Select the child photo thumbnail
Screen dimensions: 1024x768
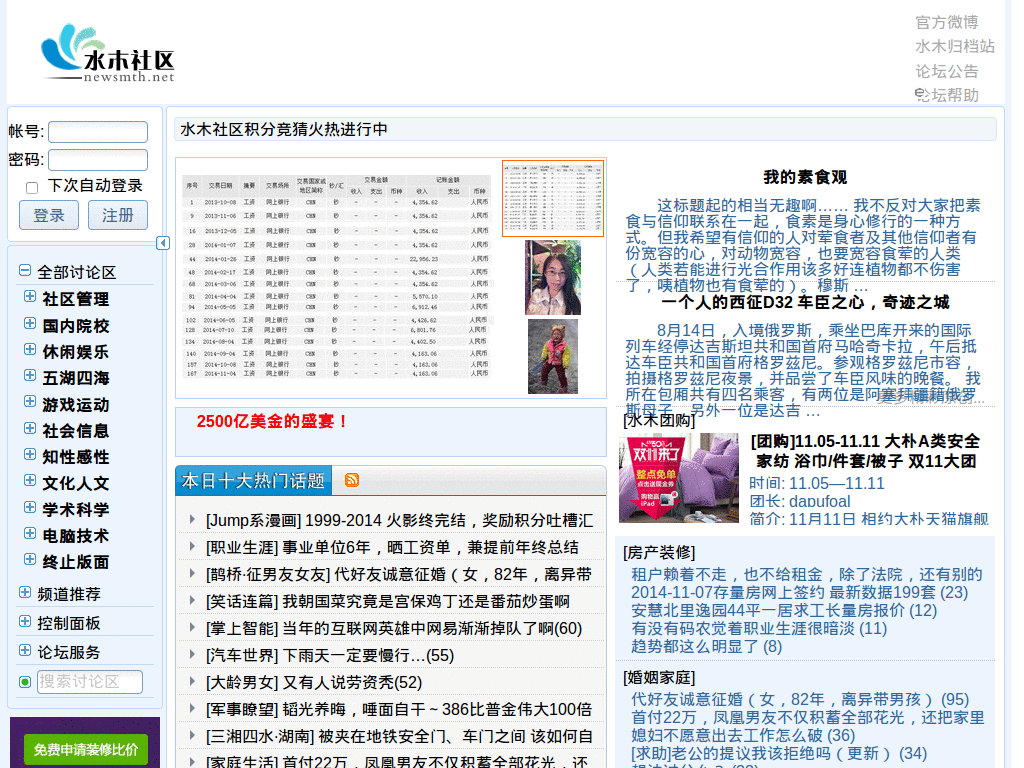(x=552, y=357)
